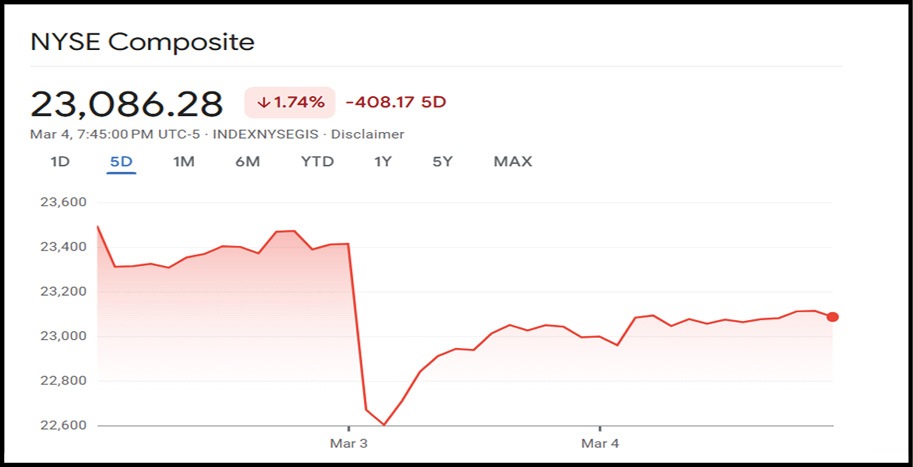Click the NYSE Composite title
The height and width of the screenshot is (467, 913).
pos(142,42)
